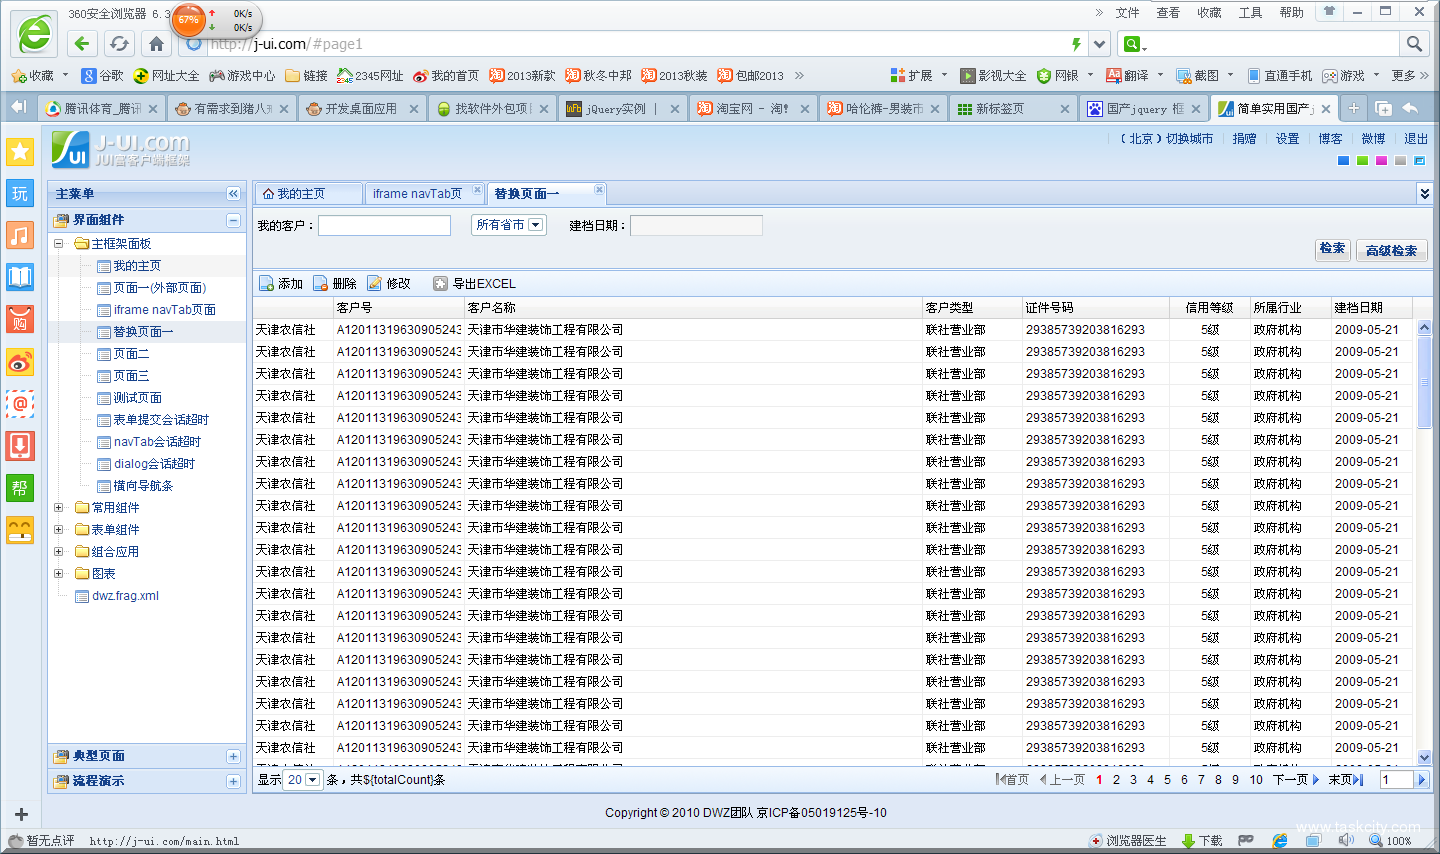
Task: Expand the 图表 tree node
Action: point(58,574)
